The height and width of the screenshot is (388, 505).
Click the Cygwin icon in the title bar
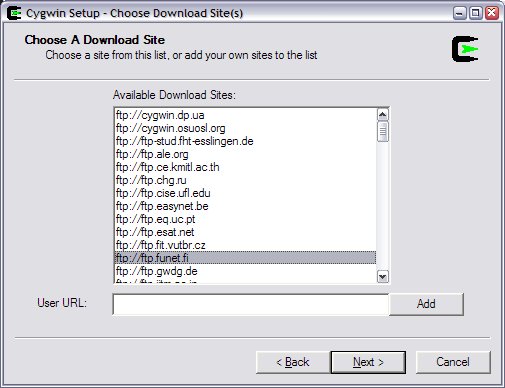pyautogui.click(x=14, y=13)
